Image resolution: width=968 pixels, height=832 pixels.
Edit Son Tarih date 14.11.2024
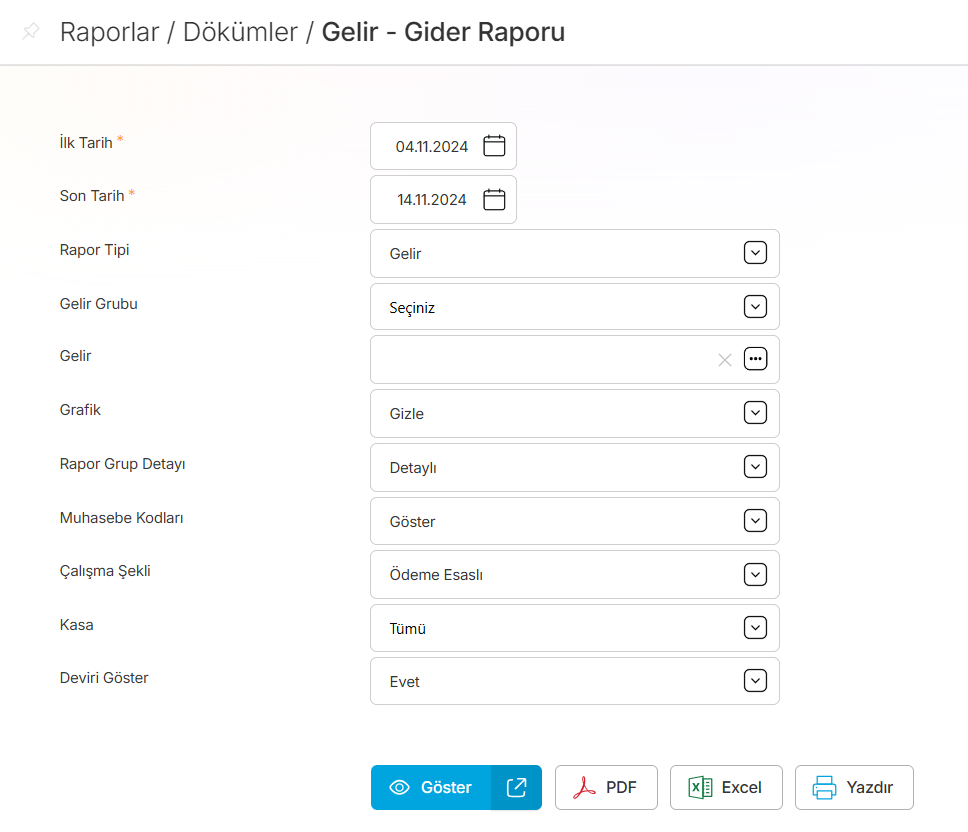432,200
